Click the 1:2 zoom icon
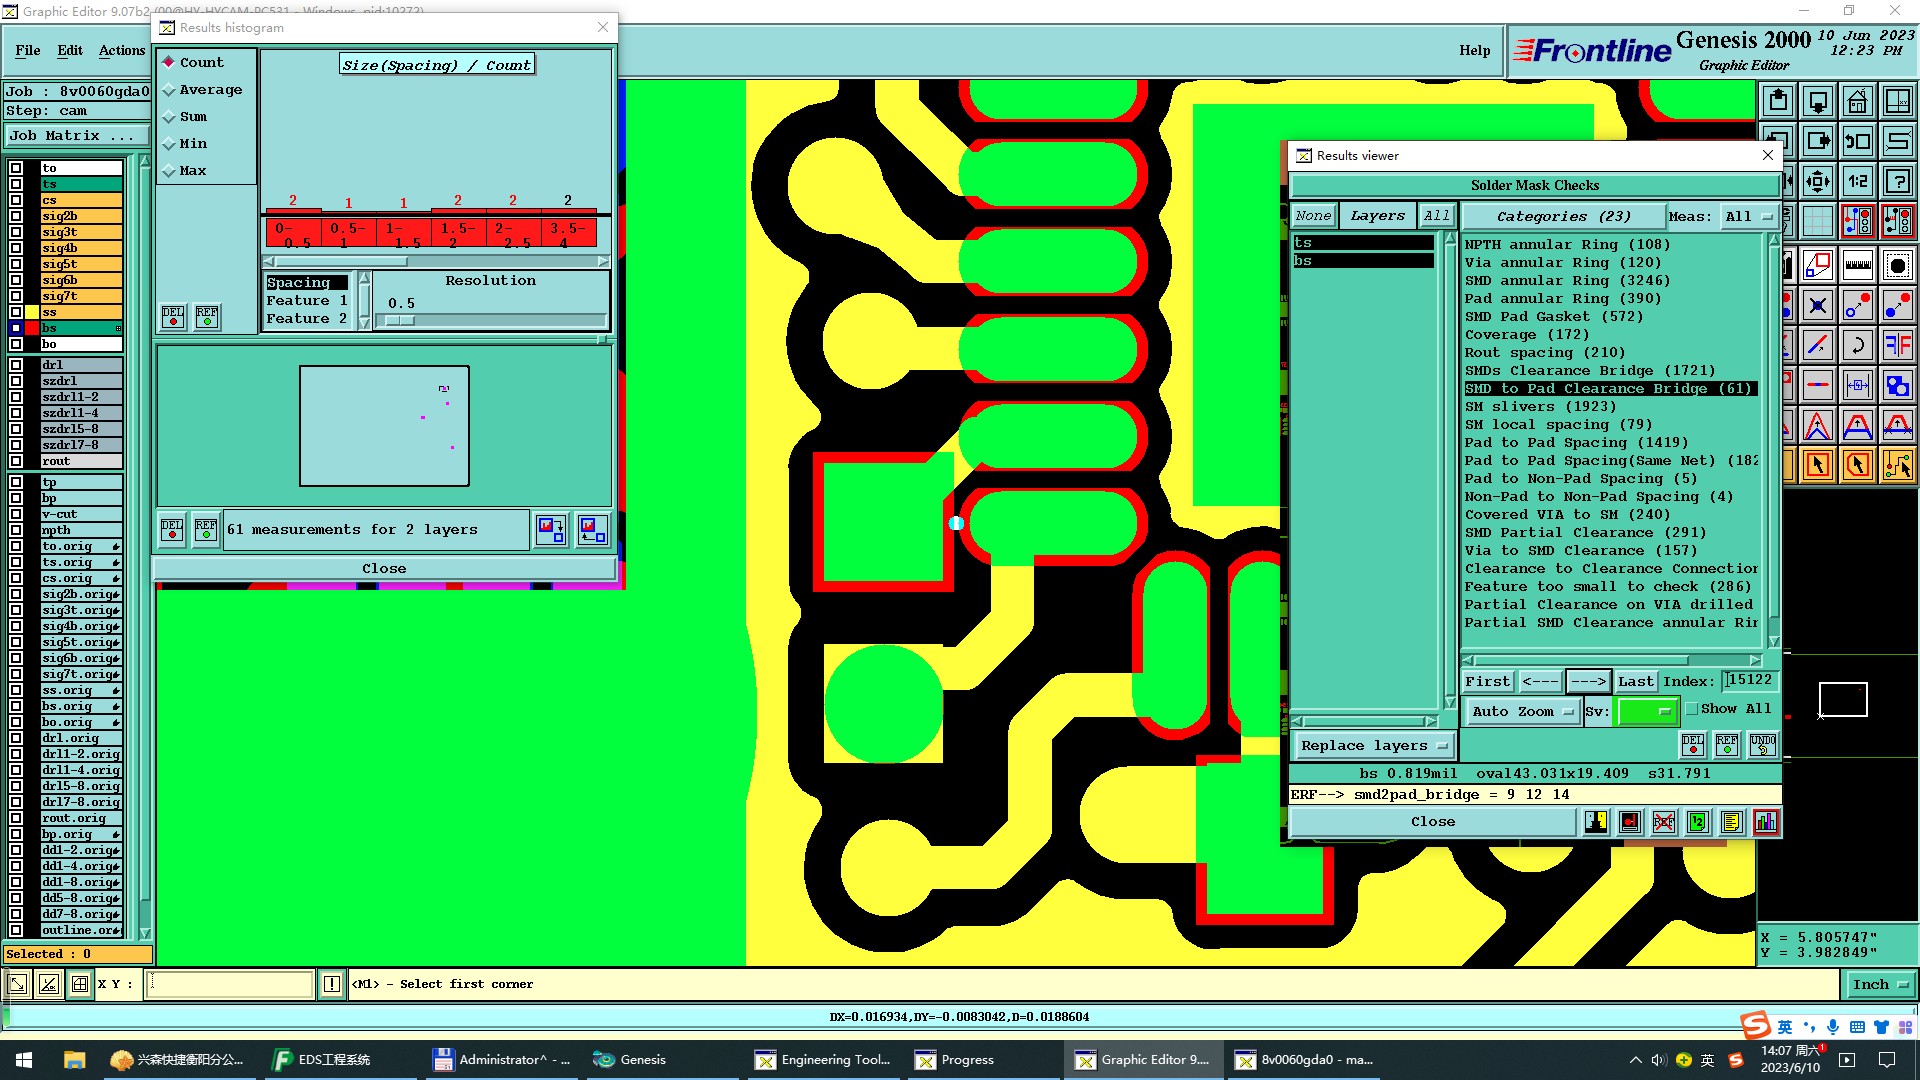 coord(1857,181)
